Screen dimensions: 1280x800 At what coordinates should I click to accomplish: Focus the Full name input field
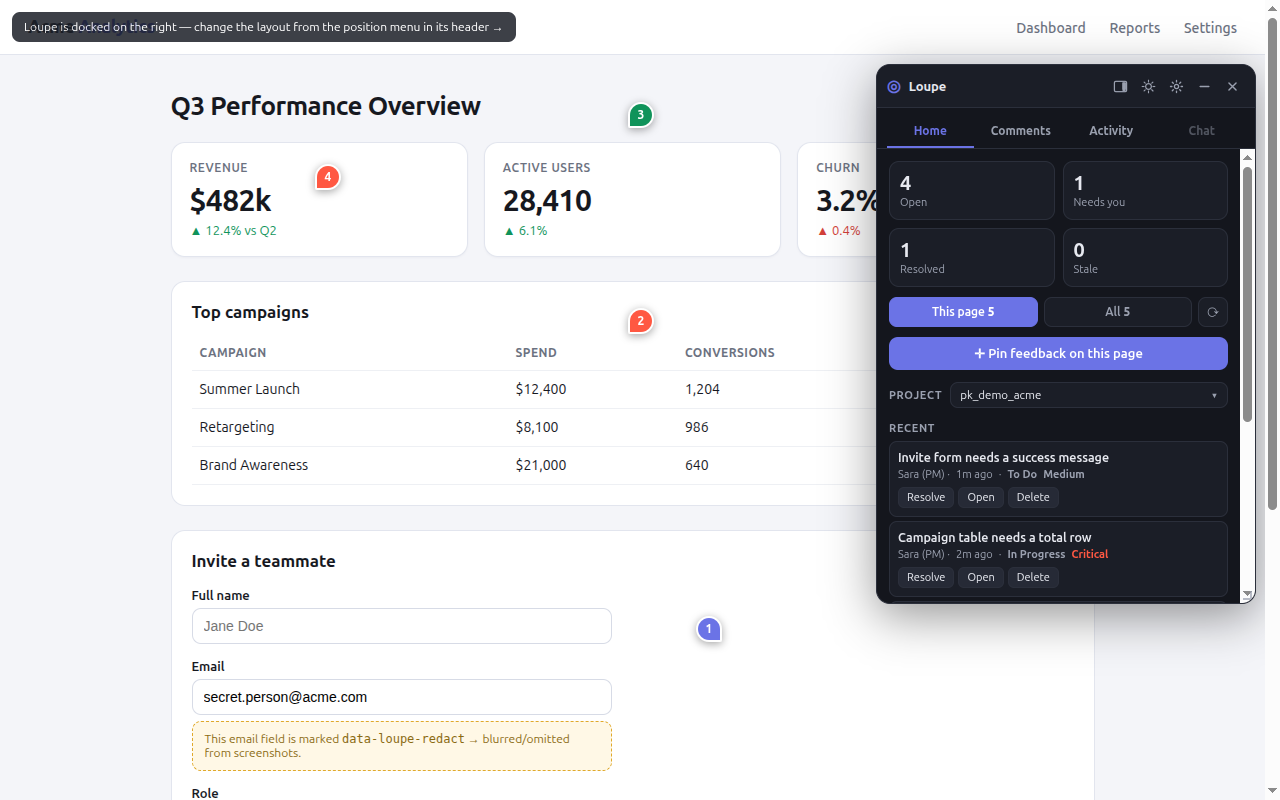[x=402, y=626]
